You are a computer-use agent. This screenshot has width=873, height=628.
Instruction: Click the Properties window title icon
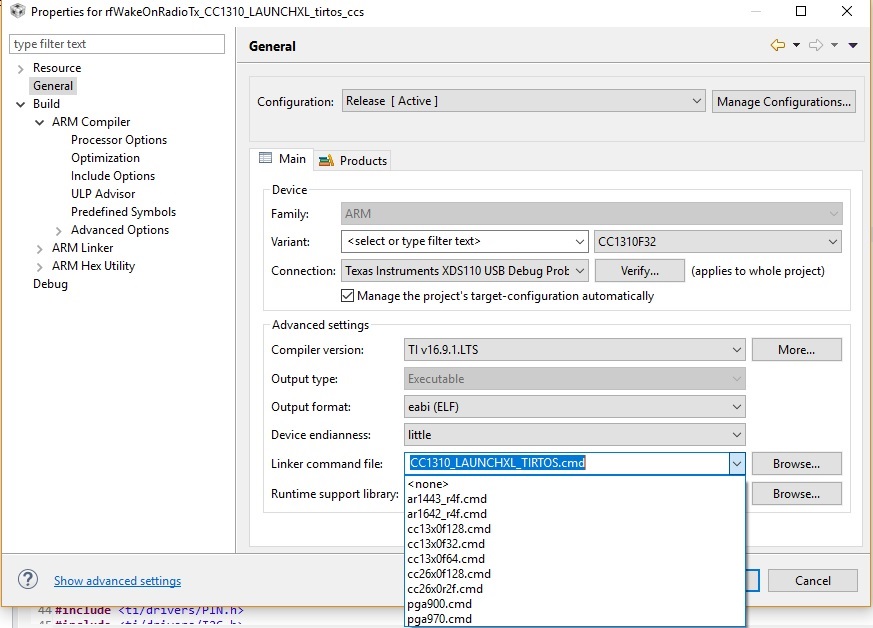coord(18,11)
